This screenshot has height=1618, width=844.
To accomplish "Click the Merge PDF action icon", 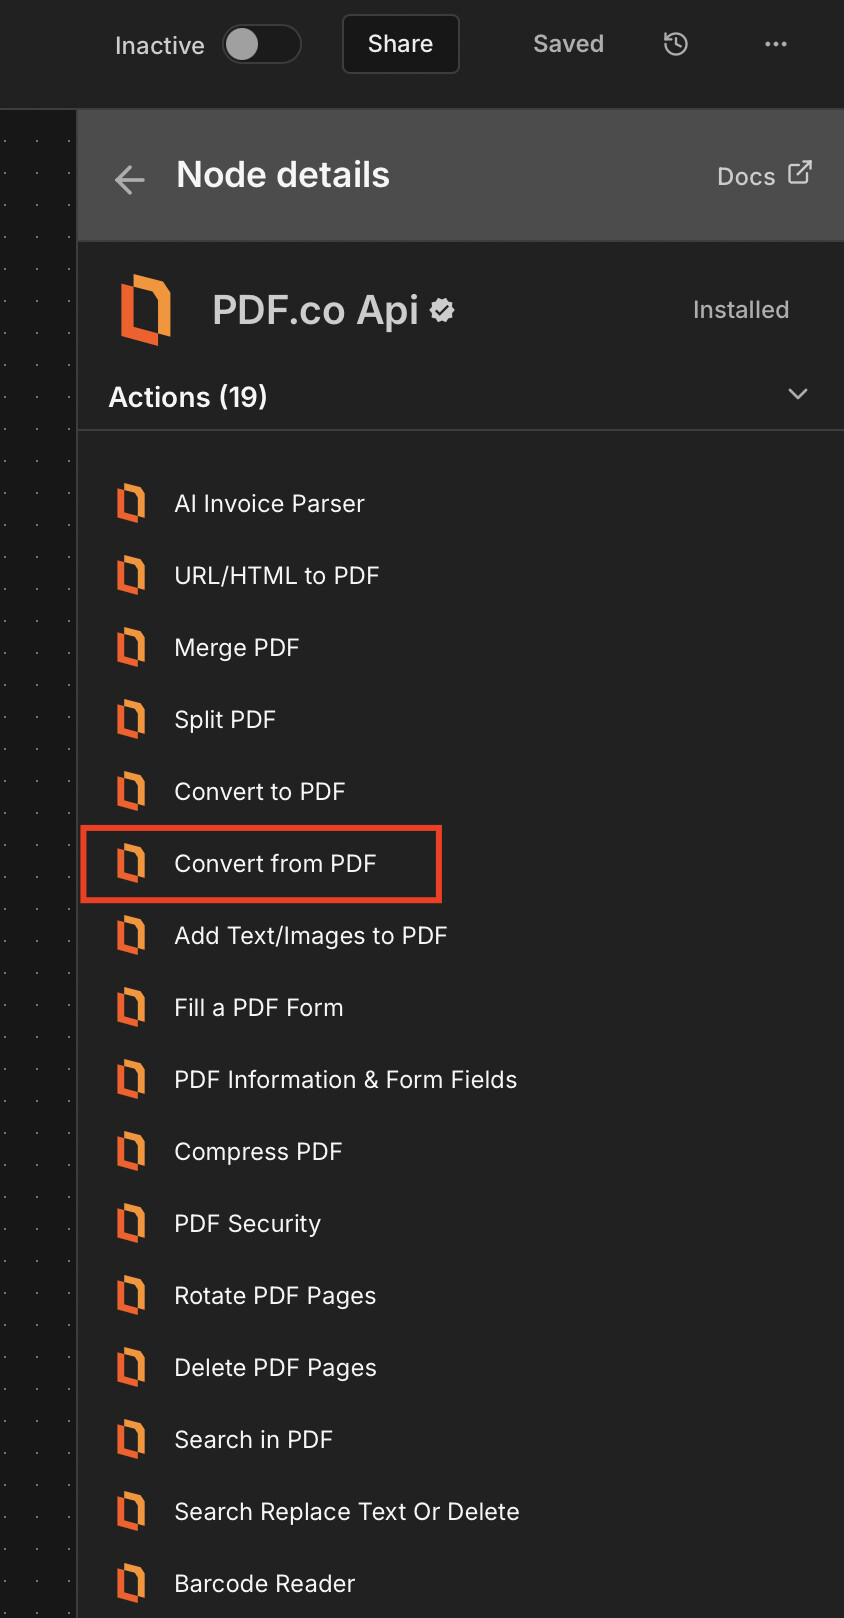I will point(131,647).
